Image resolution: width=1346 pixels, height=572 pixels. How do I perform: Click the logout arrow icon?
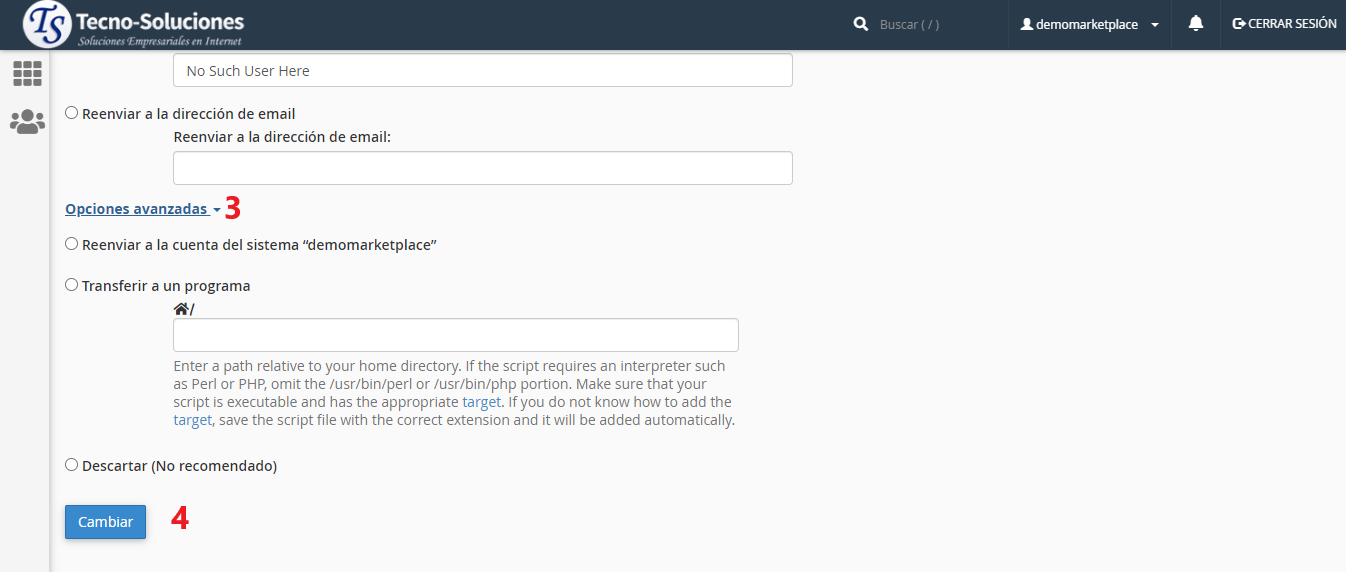point(1239,24)
